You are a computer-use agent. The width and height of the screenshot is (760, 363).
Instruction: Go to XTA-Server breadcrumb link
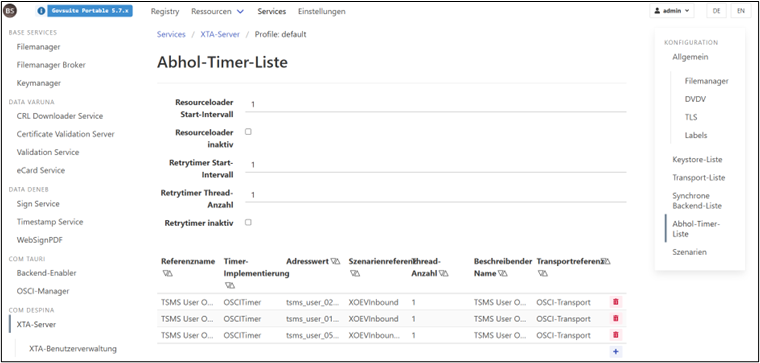[220, 34]
